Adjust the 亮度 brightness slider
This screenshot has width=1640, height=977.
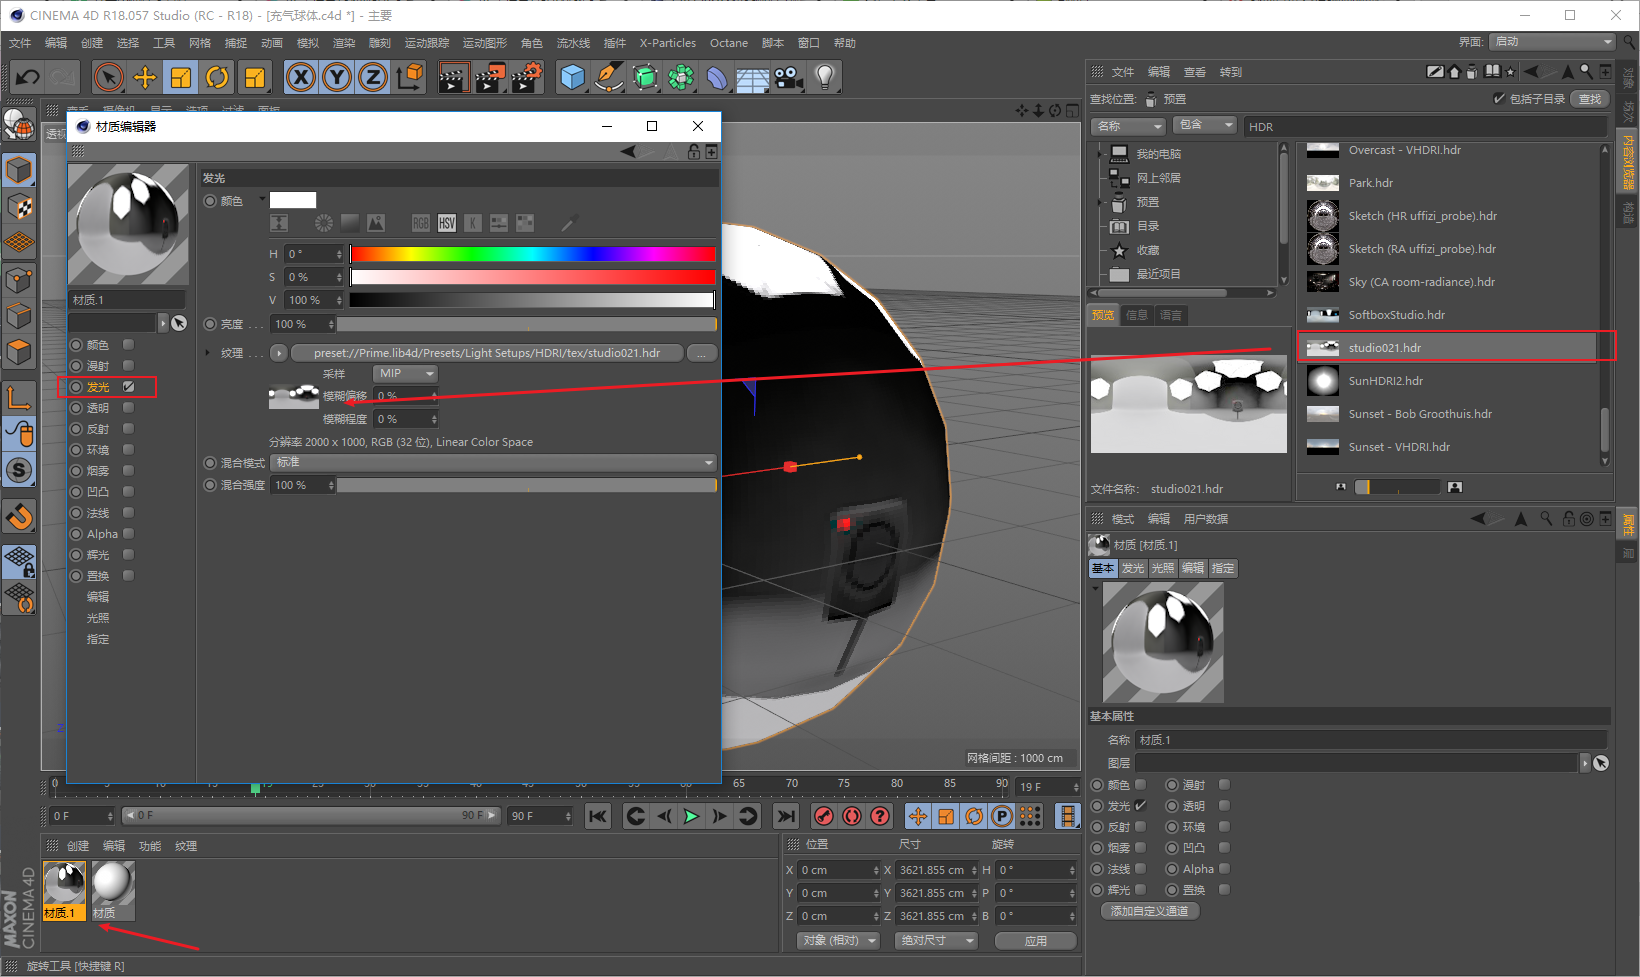point(527,324)
